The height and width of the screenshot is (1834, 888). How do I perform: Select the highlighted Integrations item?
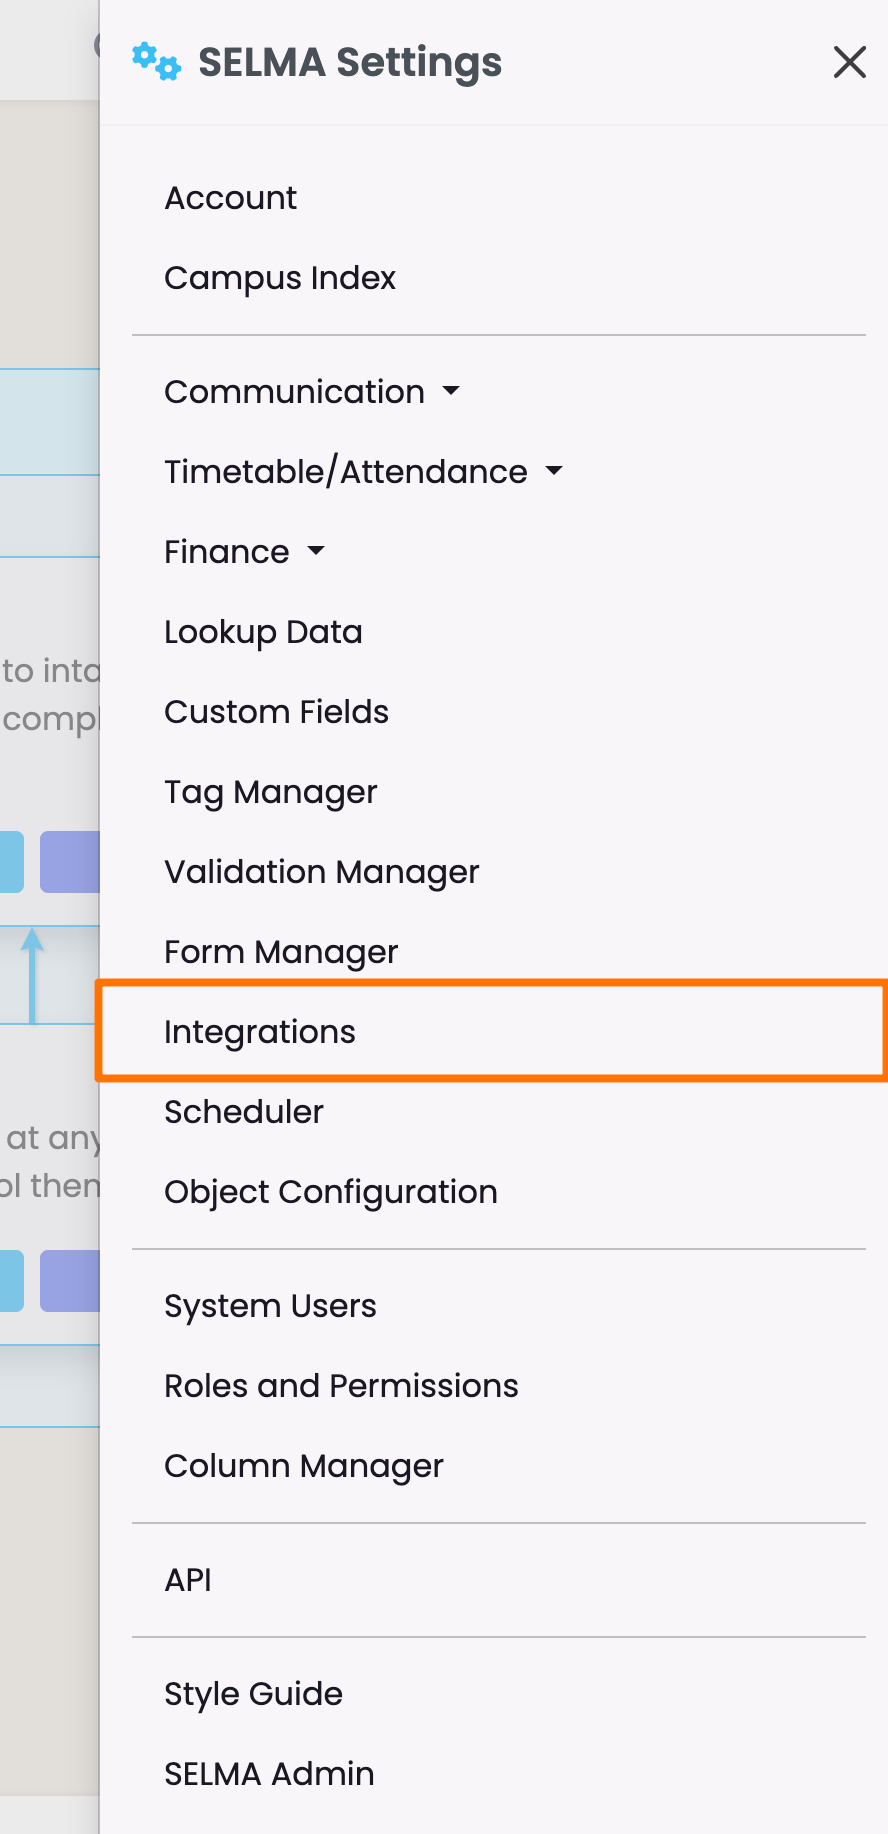pos(260,1032)
